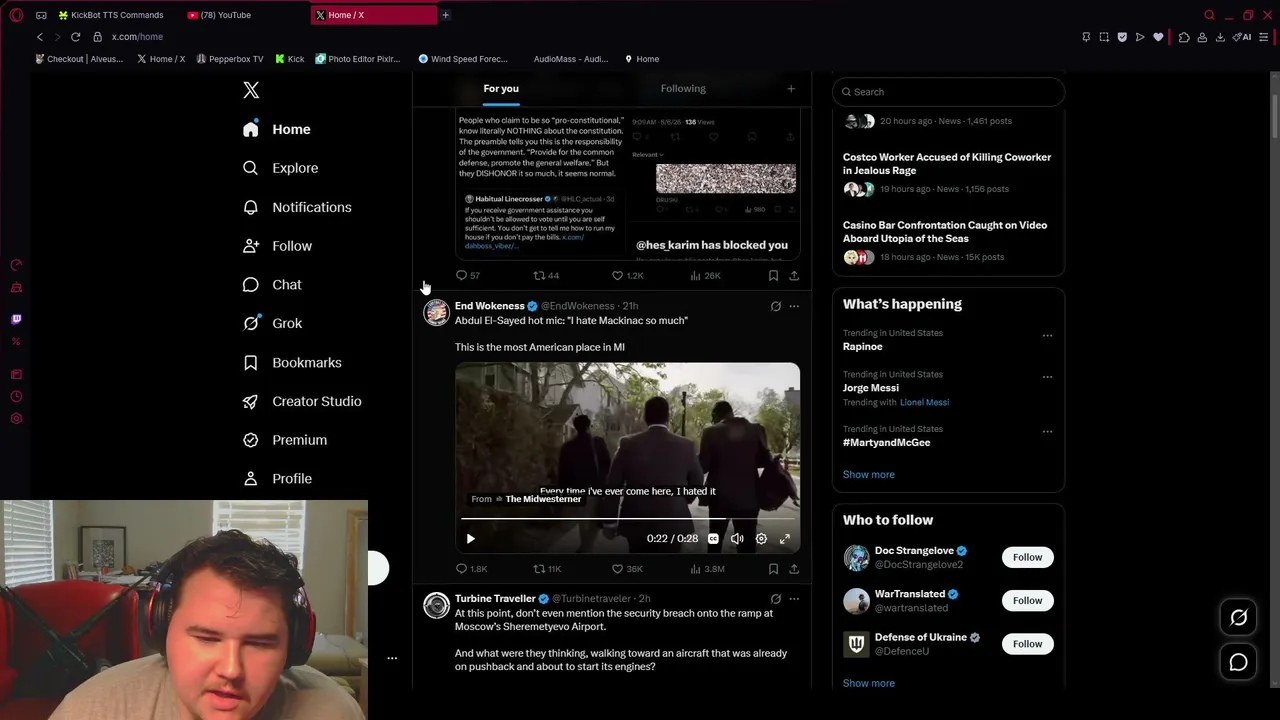Open the Easy Setup sliders icon
Viewport: 1280px width, 720px height.
tap(1264, 37)
